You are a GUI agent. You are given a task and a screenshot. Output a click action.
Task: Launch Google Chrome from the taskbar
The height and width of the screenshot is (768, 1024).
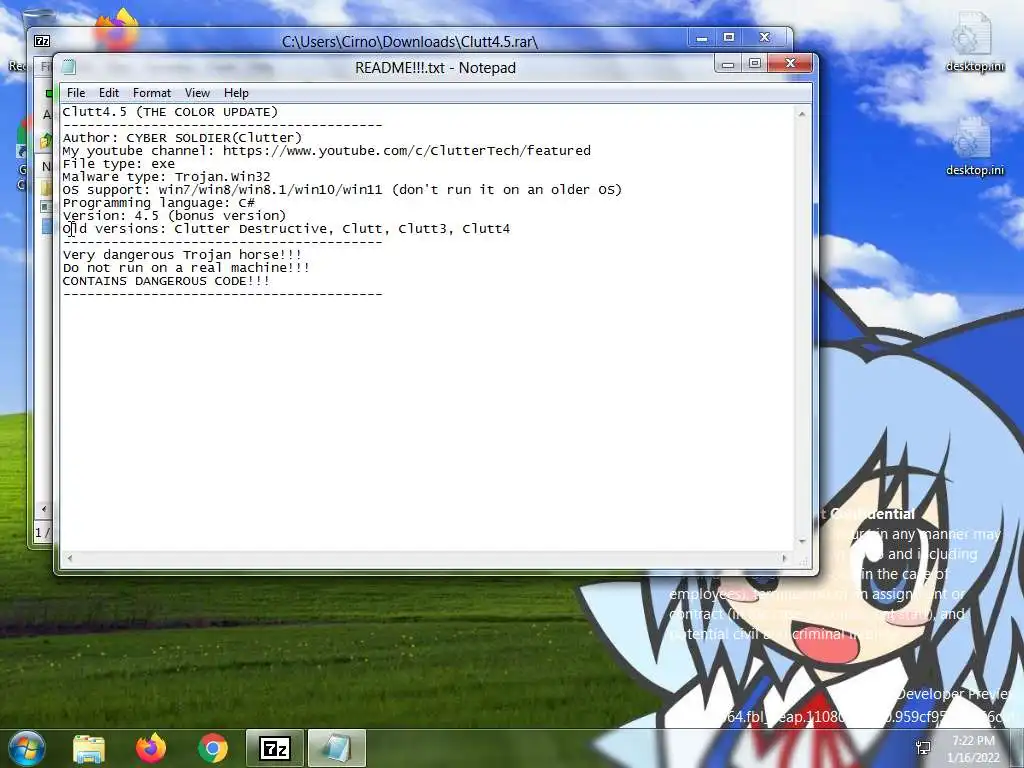point(213,748)
